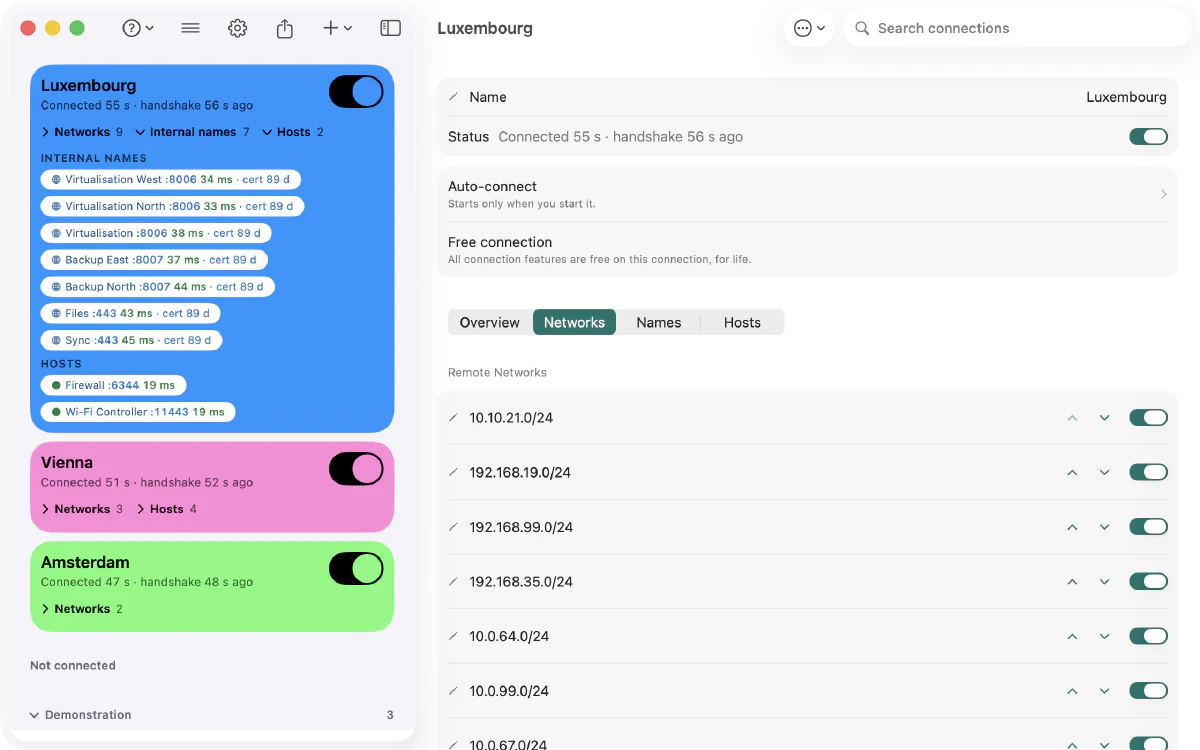Move 192.168.35.0/24 down with arrow
The image size is (1200, 750).
[x=1104, y=581]
